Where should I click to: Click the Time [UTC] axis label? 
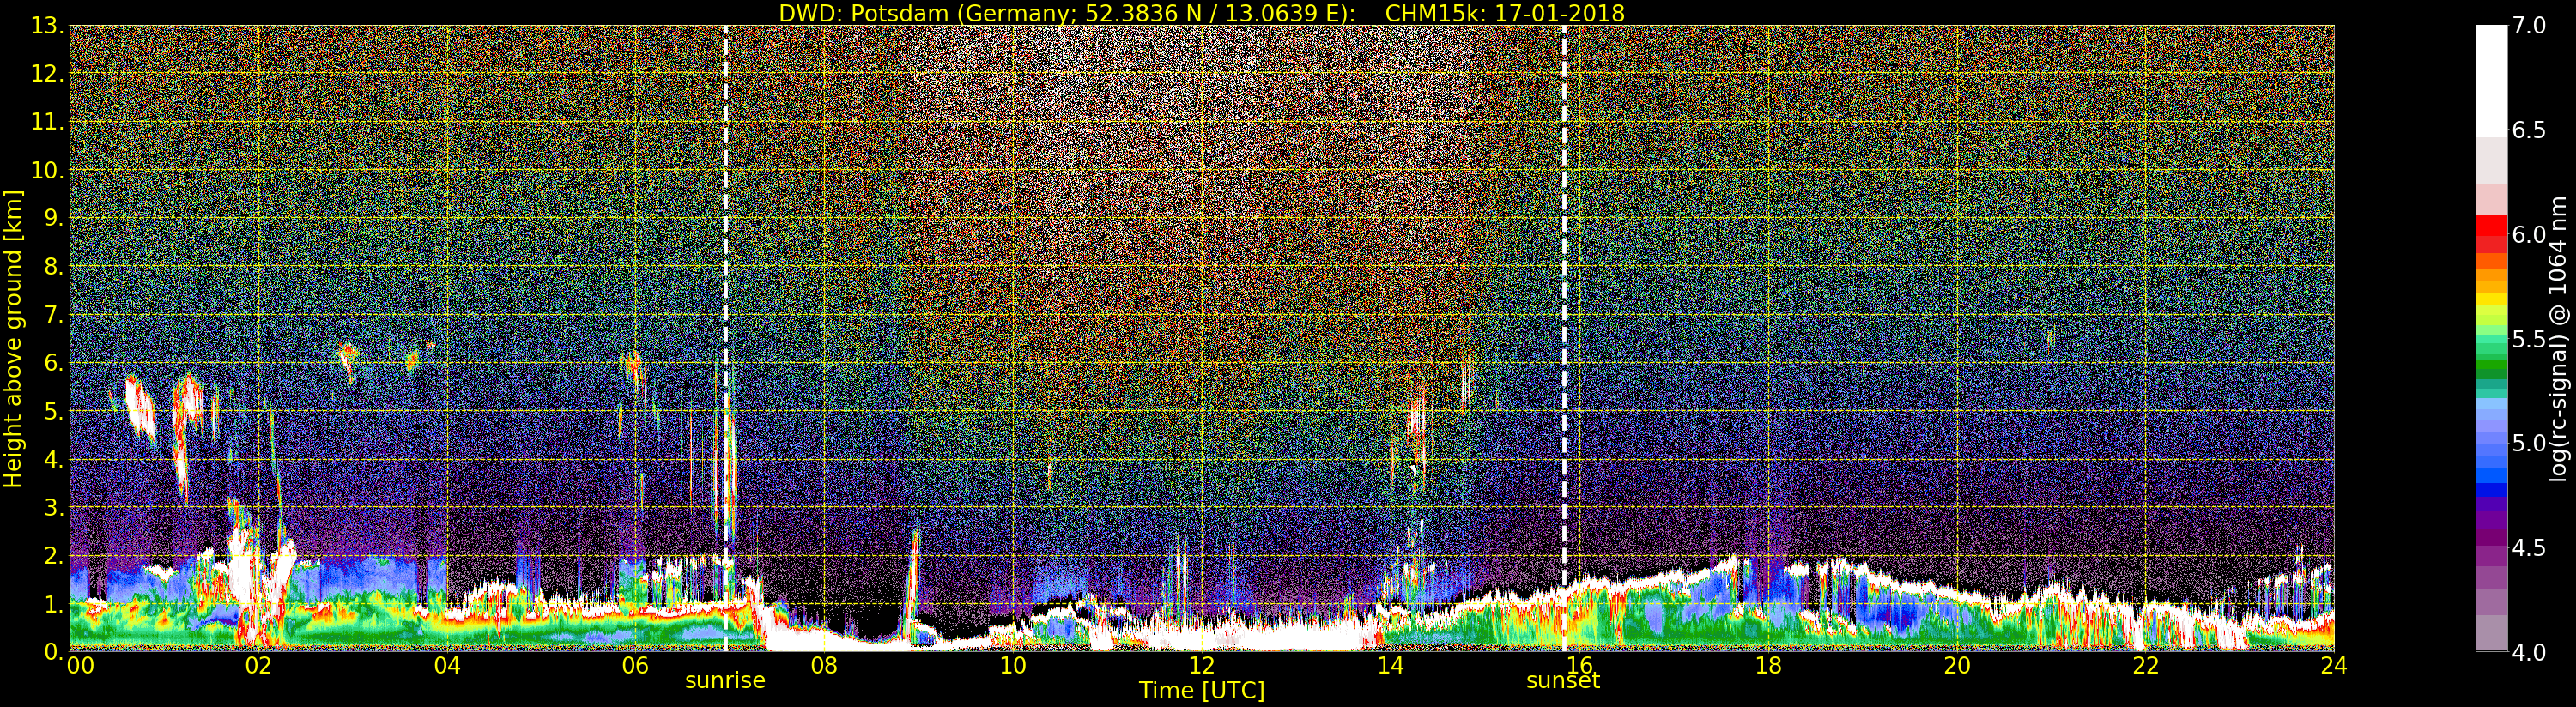click(1201, 691)
